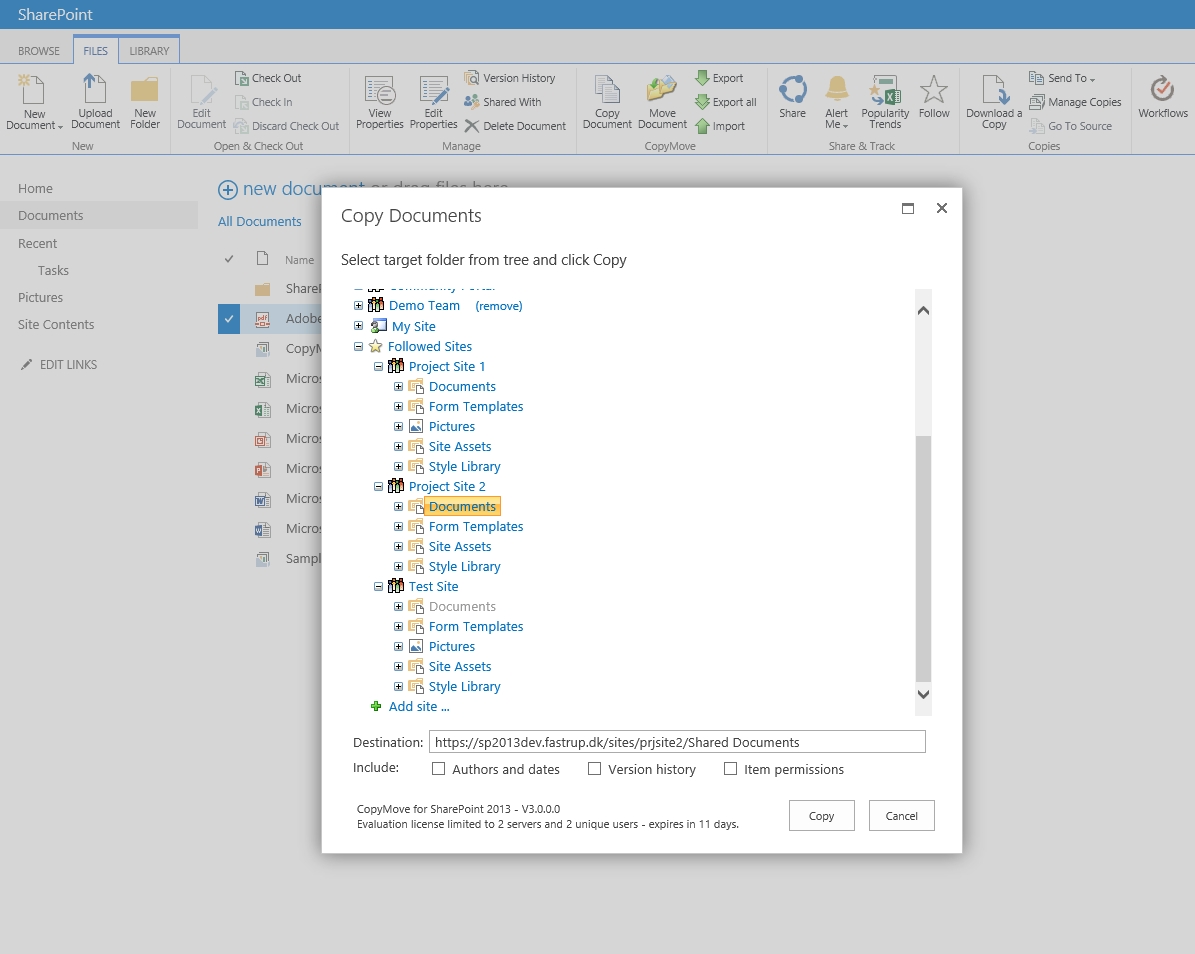Screen dimensions: 1195x954
Task: Open Version History
Action: pos(510,78)
